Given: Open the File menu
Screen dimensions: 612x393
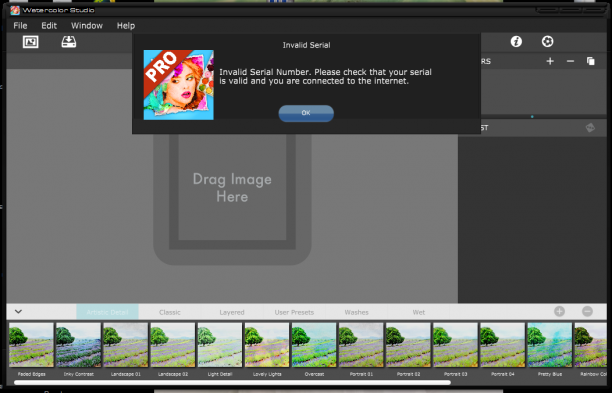Looking at the screenshot, I should pyautogui.click(x=20, y=26).
